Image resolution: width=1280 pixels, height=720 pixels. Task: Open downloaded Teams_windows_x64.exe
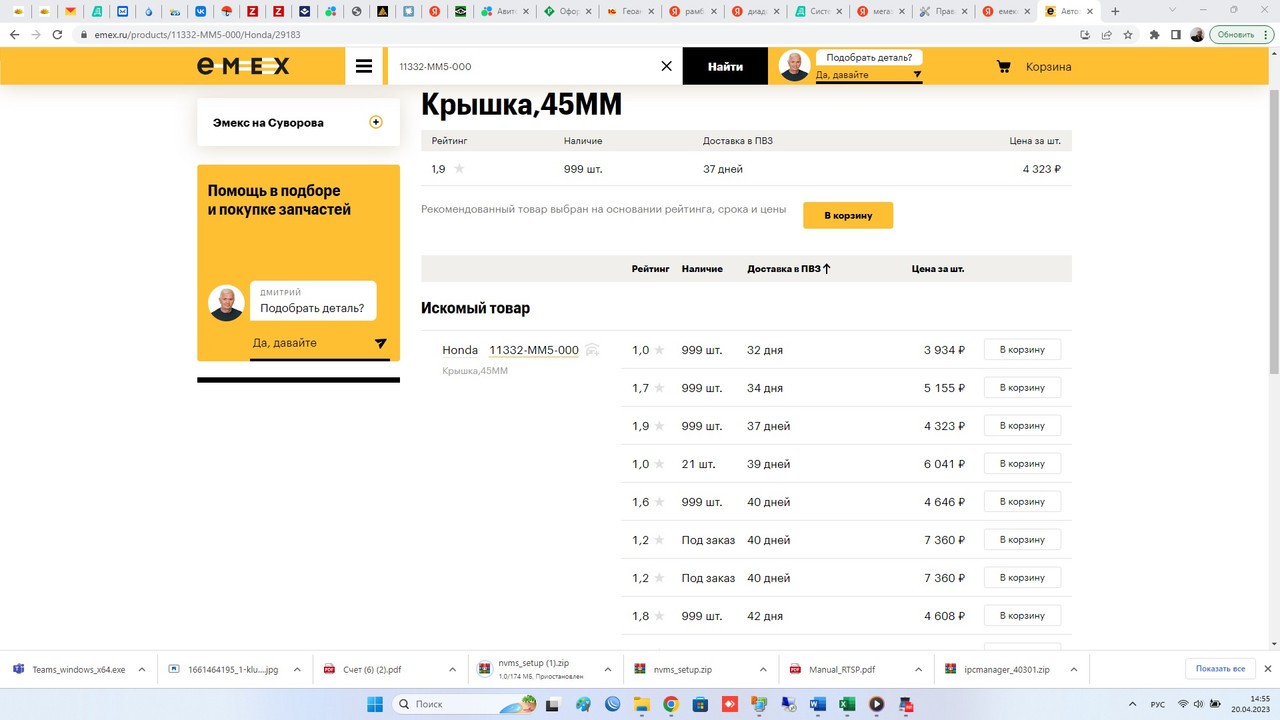coord(69,669)
